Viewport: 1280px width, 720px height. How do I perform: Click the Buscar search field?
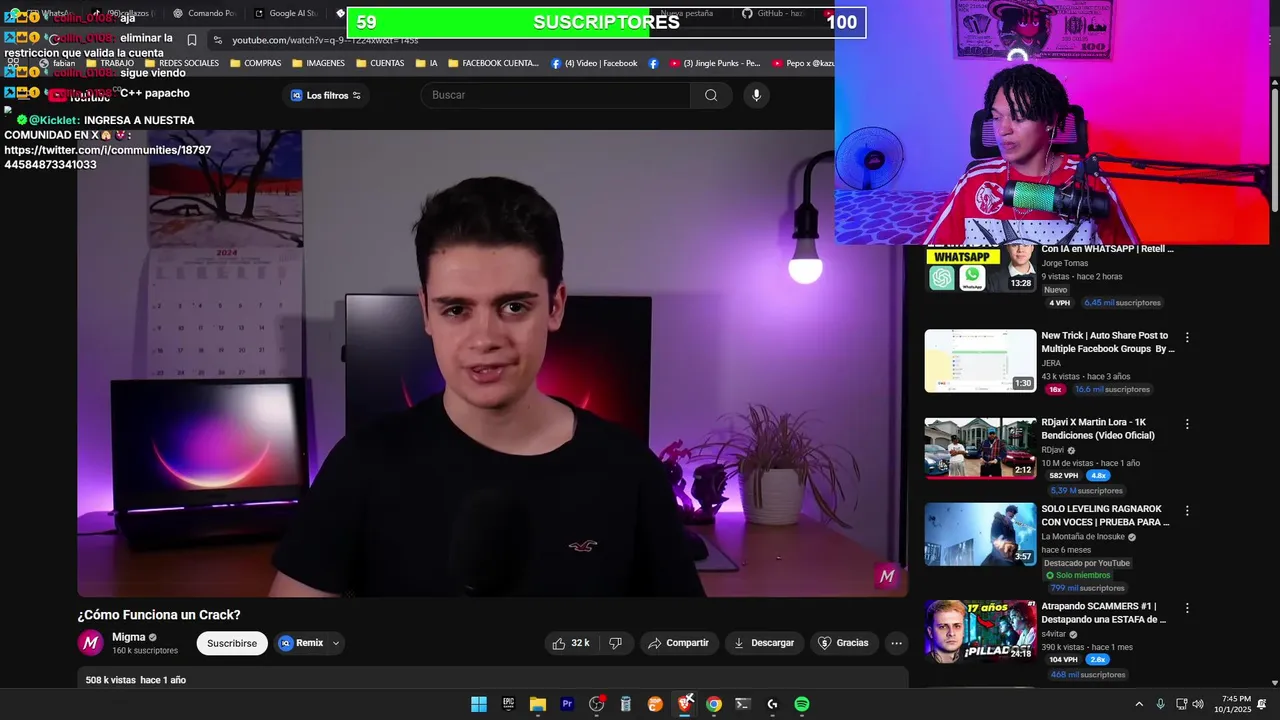(x=556, y=95)
